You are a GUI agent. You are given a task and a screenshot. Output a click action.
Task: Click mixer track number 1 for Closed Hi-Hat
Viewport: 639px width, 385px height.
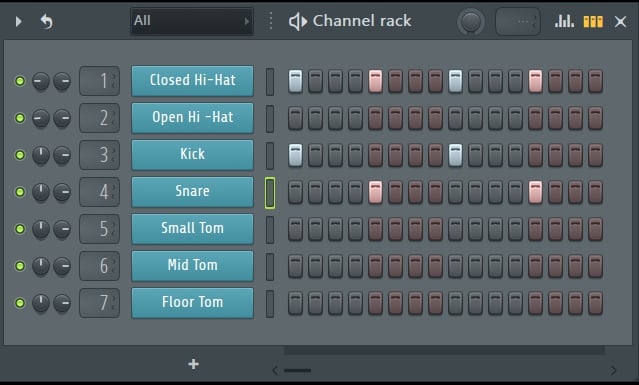(x=99, y=81)
